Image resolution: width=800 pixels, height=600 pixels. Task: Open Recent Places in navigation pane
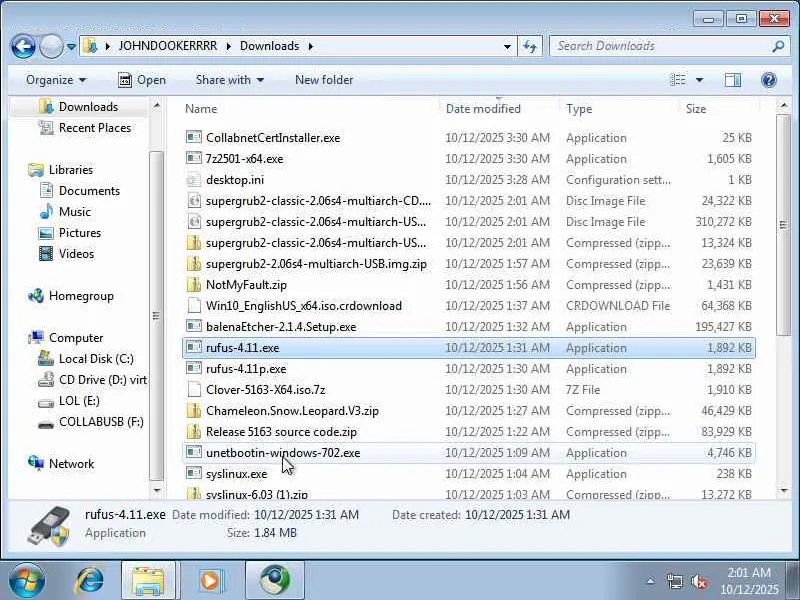(95, 128)
